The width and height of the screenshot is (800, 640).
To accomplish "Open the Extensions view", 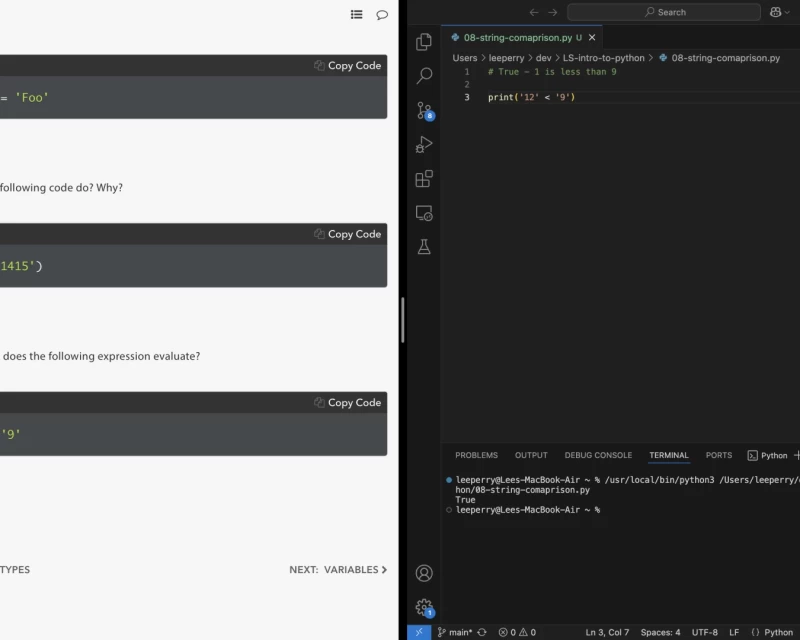I will pos(424,179).
